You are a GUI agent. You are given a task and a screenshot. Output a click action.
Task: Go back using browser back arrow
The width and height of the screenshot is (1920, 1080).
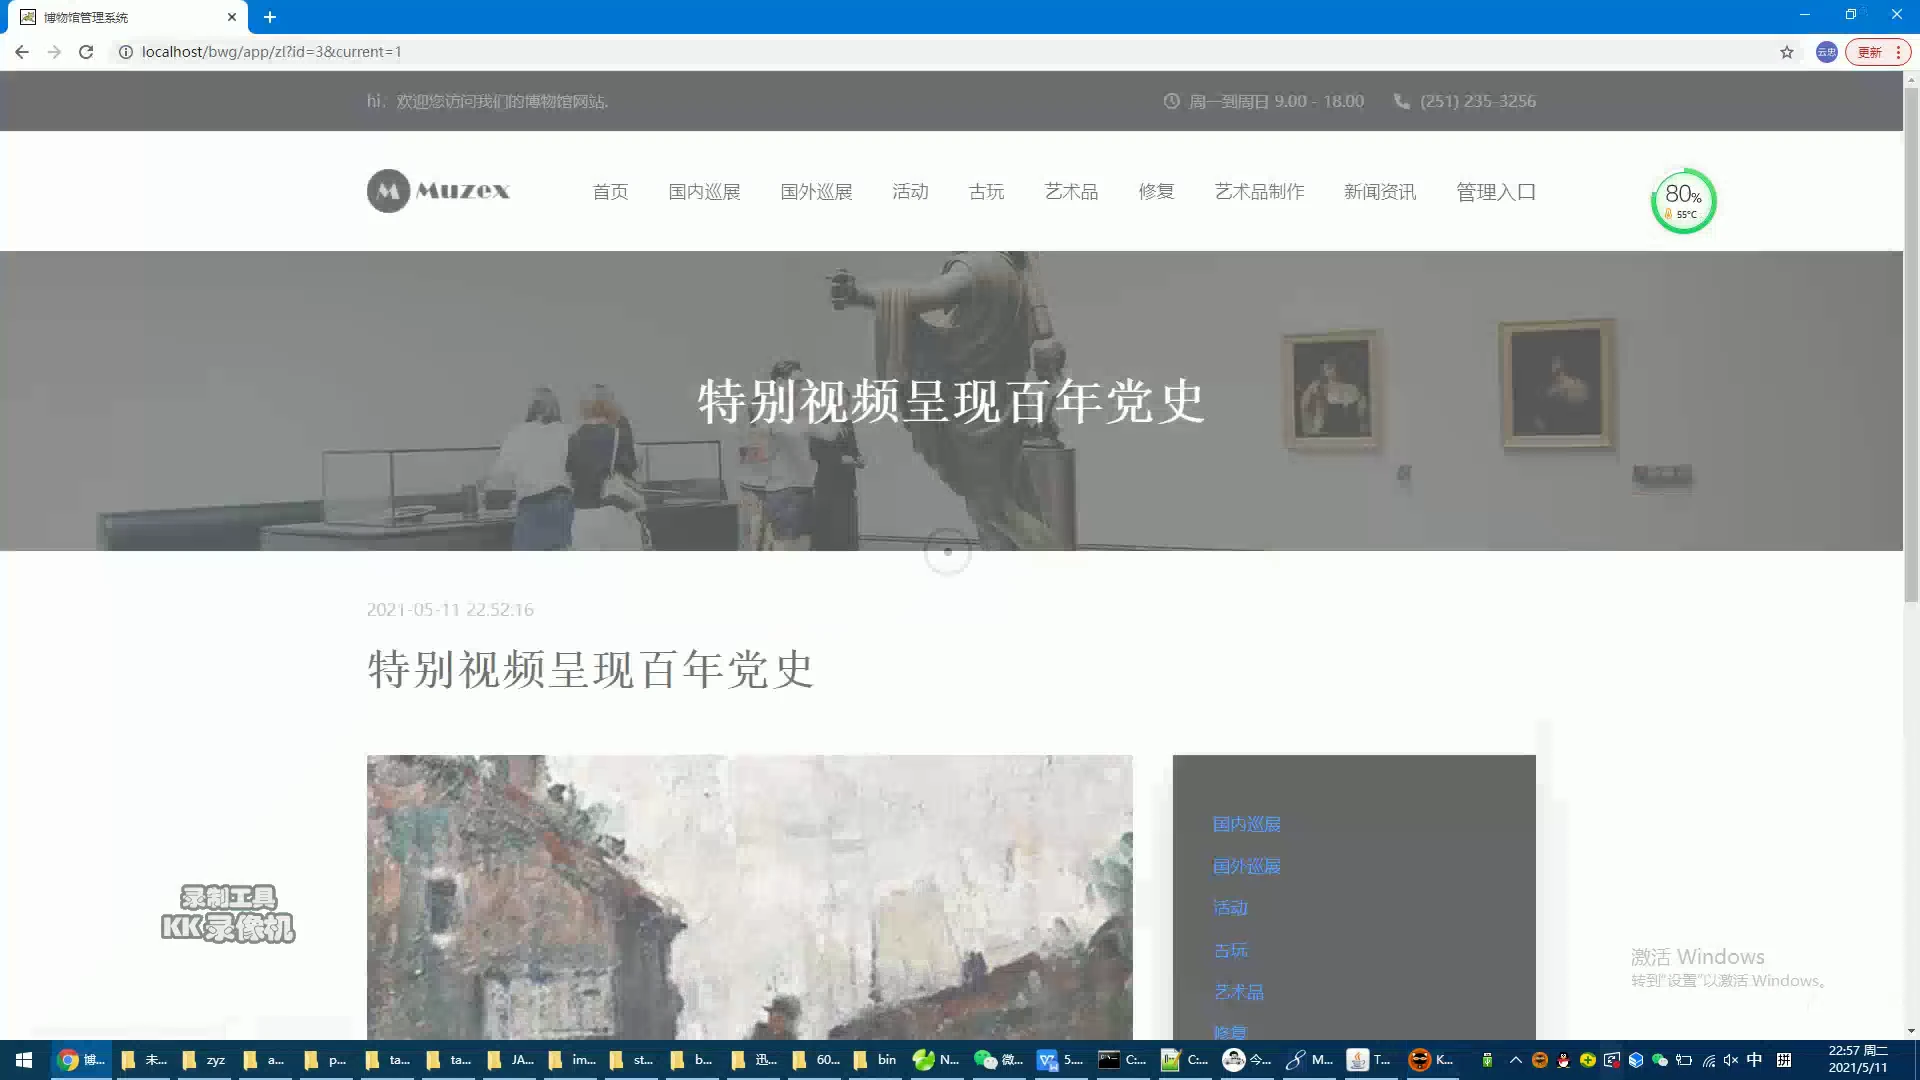coord(22,52)
